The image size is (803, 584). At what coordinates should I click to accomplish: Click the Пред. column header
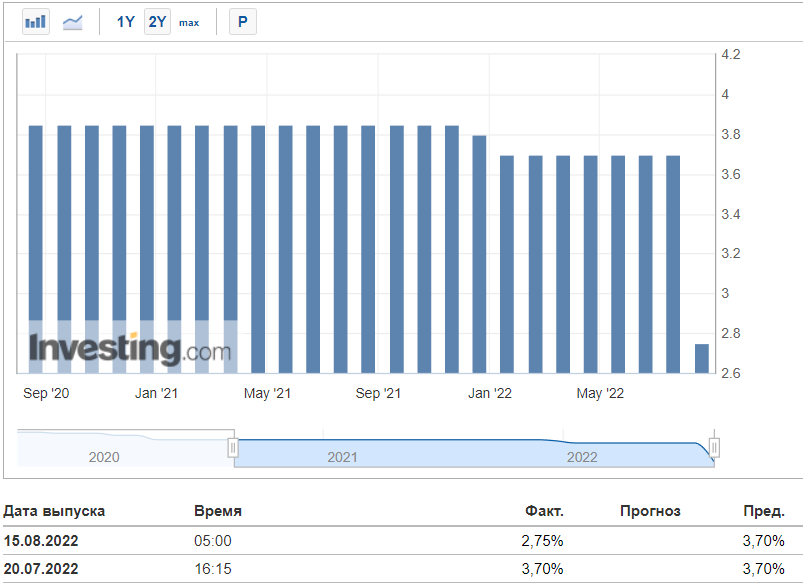763,511
